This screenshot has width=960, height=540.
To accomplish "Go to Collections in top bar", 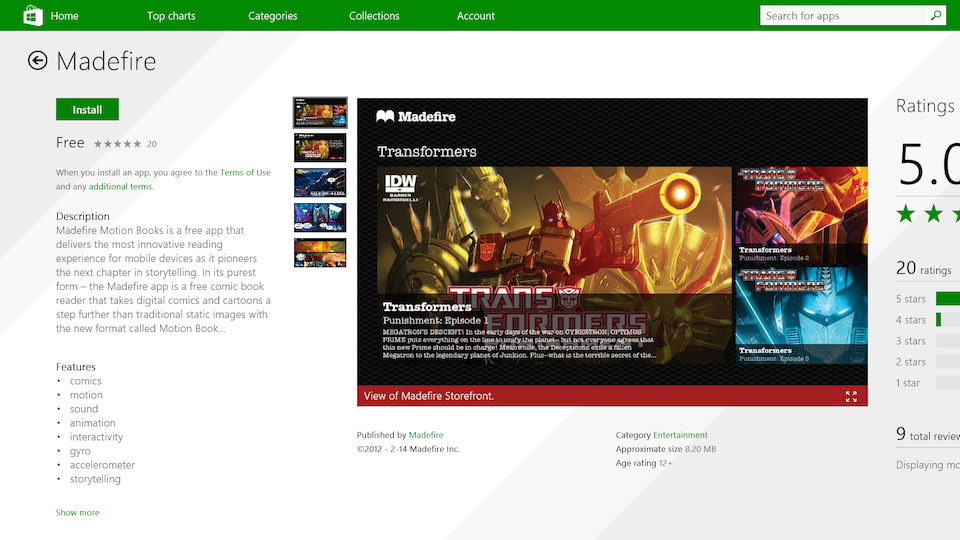I will [374, 16].
